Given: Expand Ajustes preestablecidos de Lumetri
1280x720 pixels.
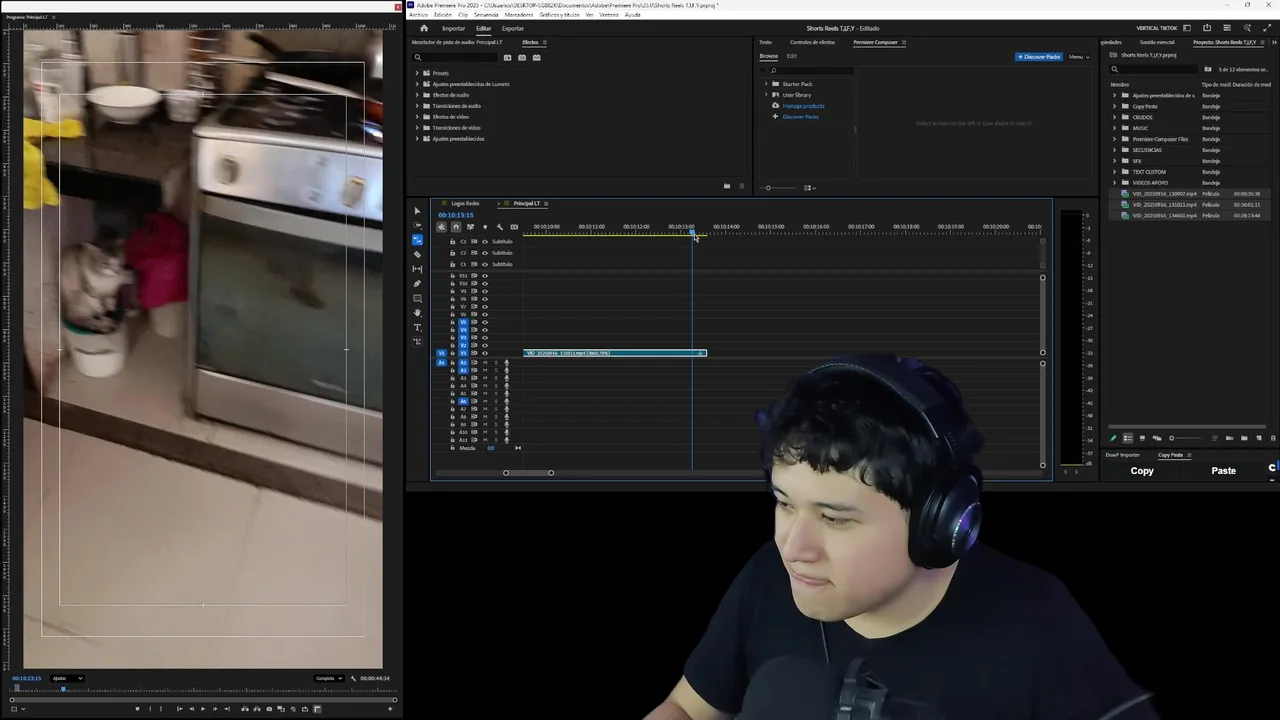Looking at the screenshot, I should point(417,84).
